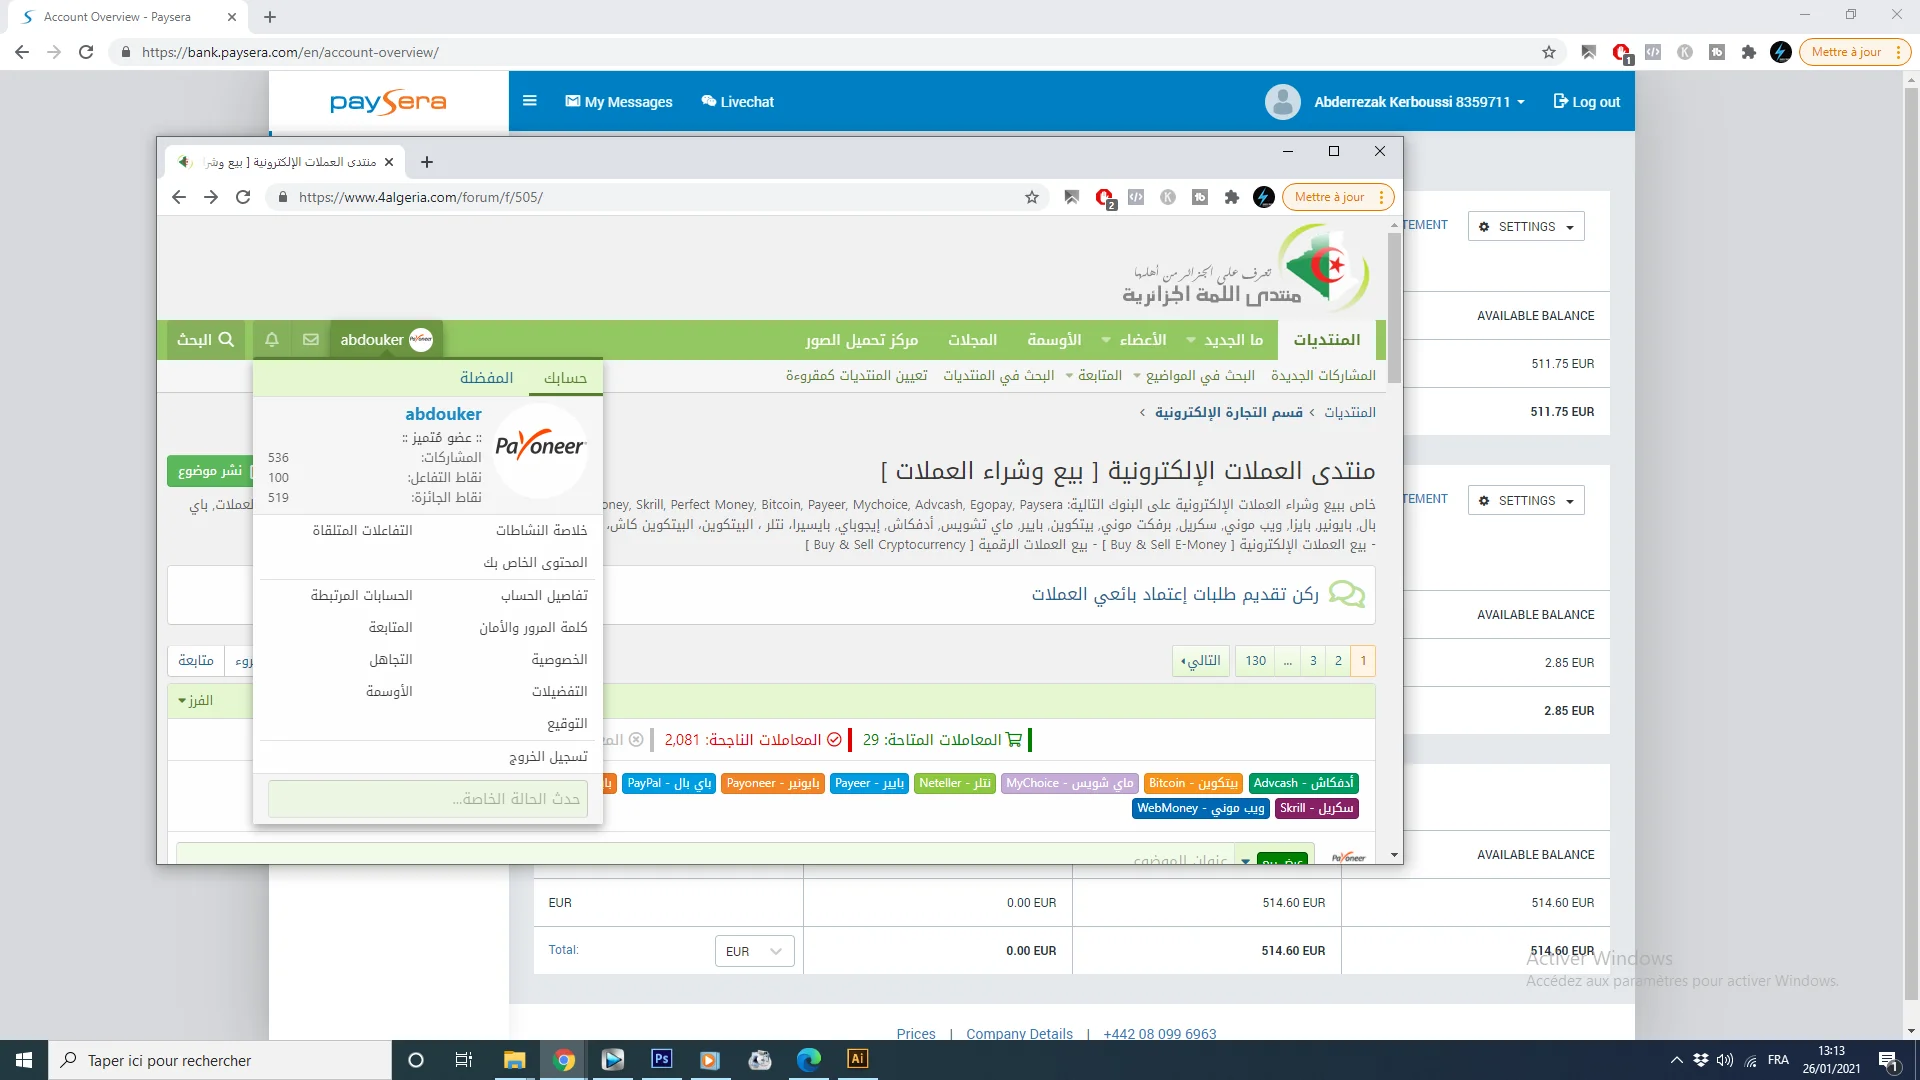Open the extensions puzzle icon in forum window

click(x=1232, y=197)
